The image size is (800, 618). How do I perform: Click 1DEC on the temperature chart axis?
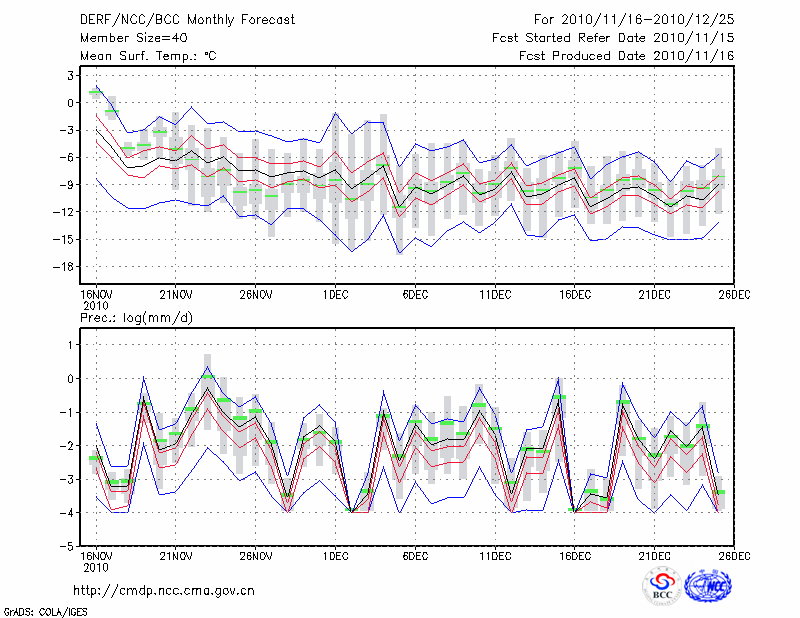[x=335, y=294]
